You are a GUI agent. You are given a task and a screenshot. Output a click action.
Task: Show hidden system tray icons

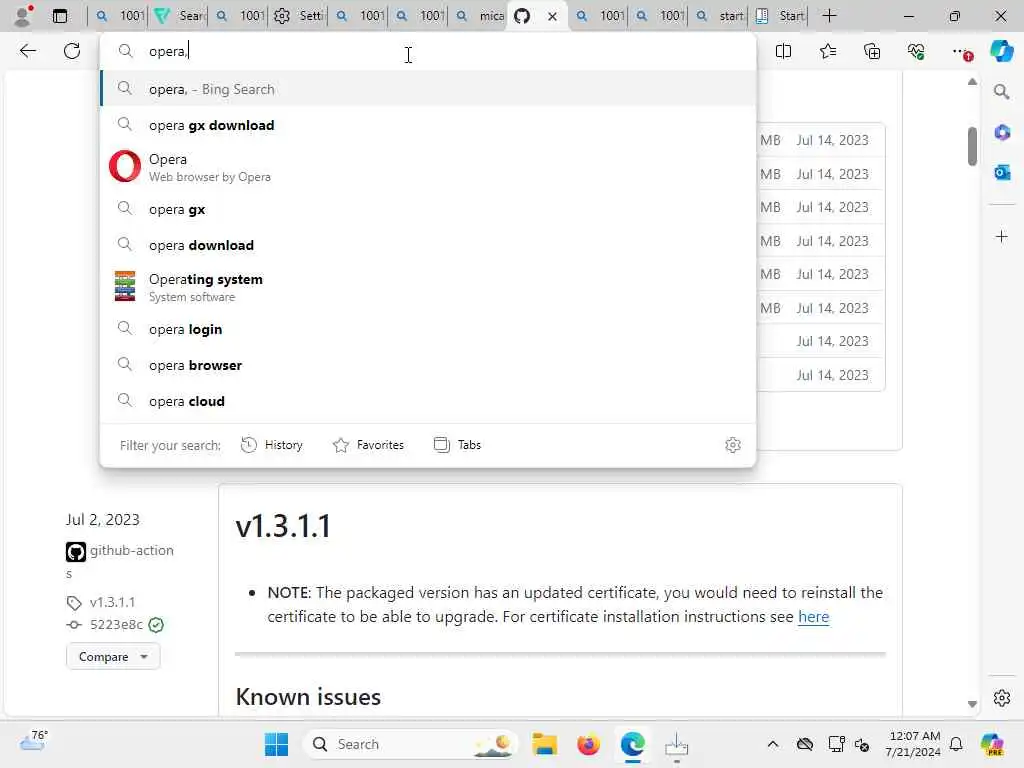(773, 744)
